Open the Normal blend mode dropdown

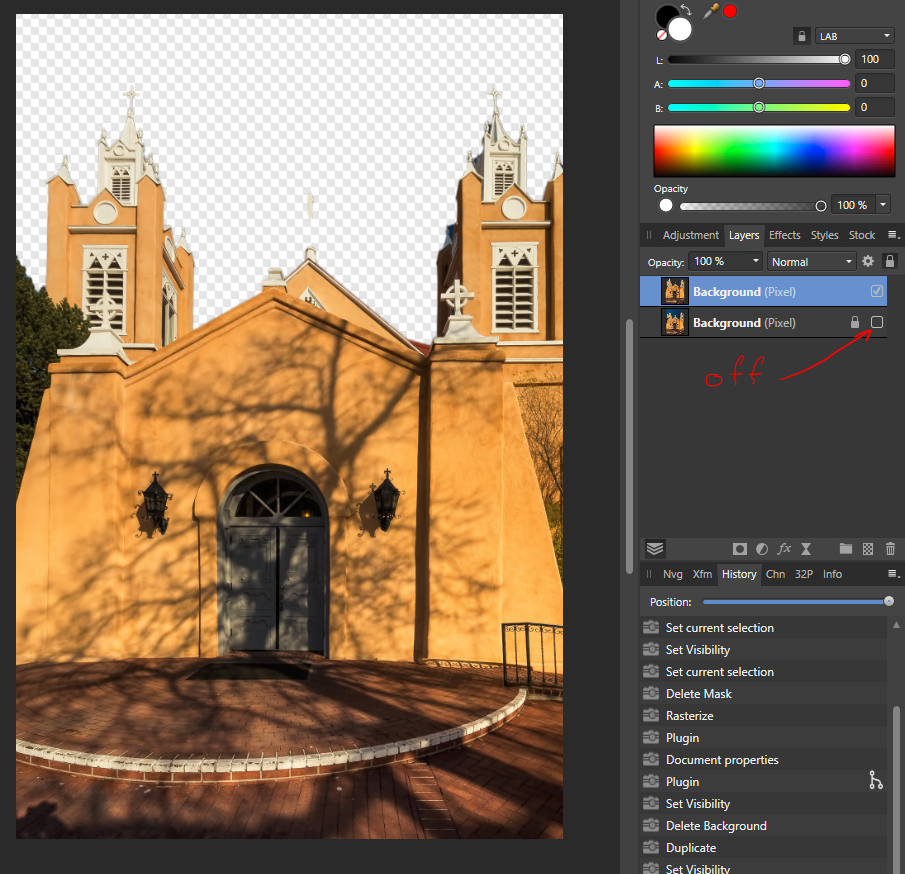point(811,261)
